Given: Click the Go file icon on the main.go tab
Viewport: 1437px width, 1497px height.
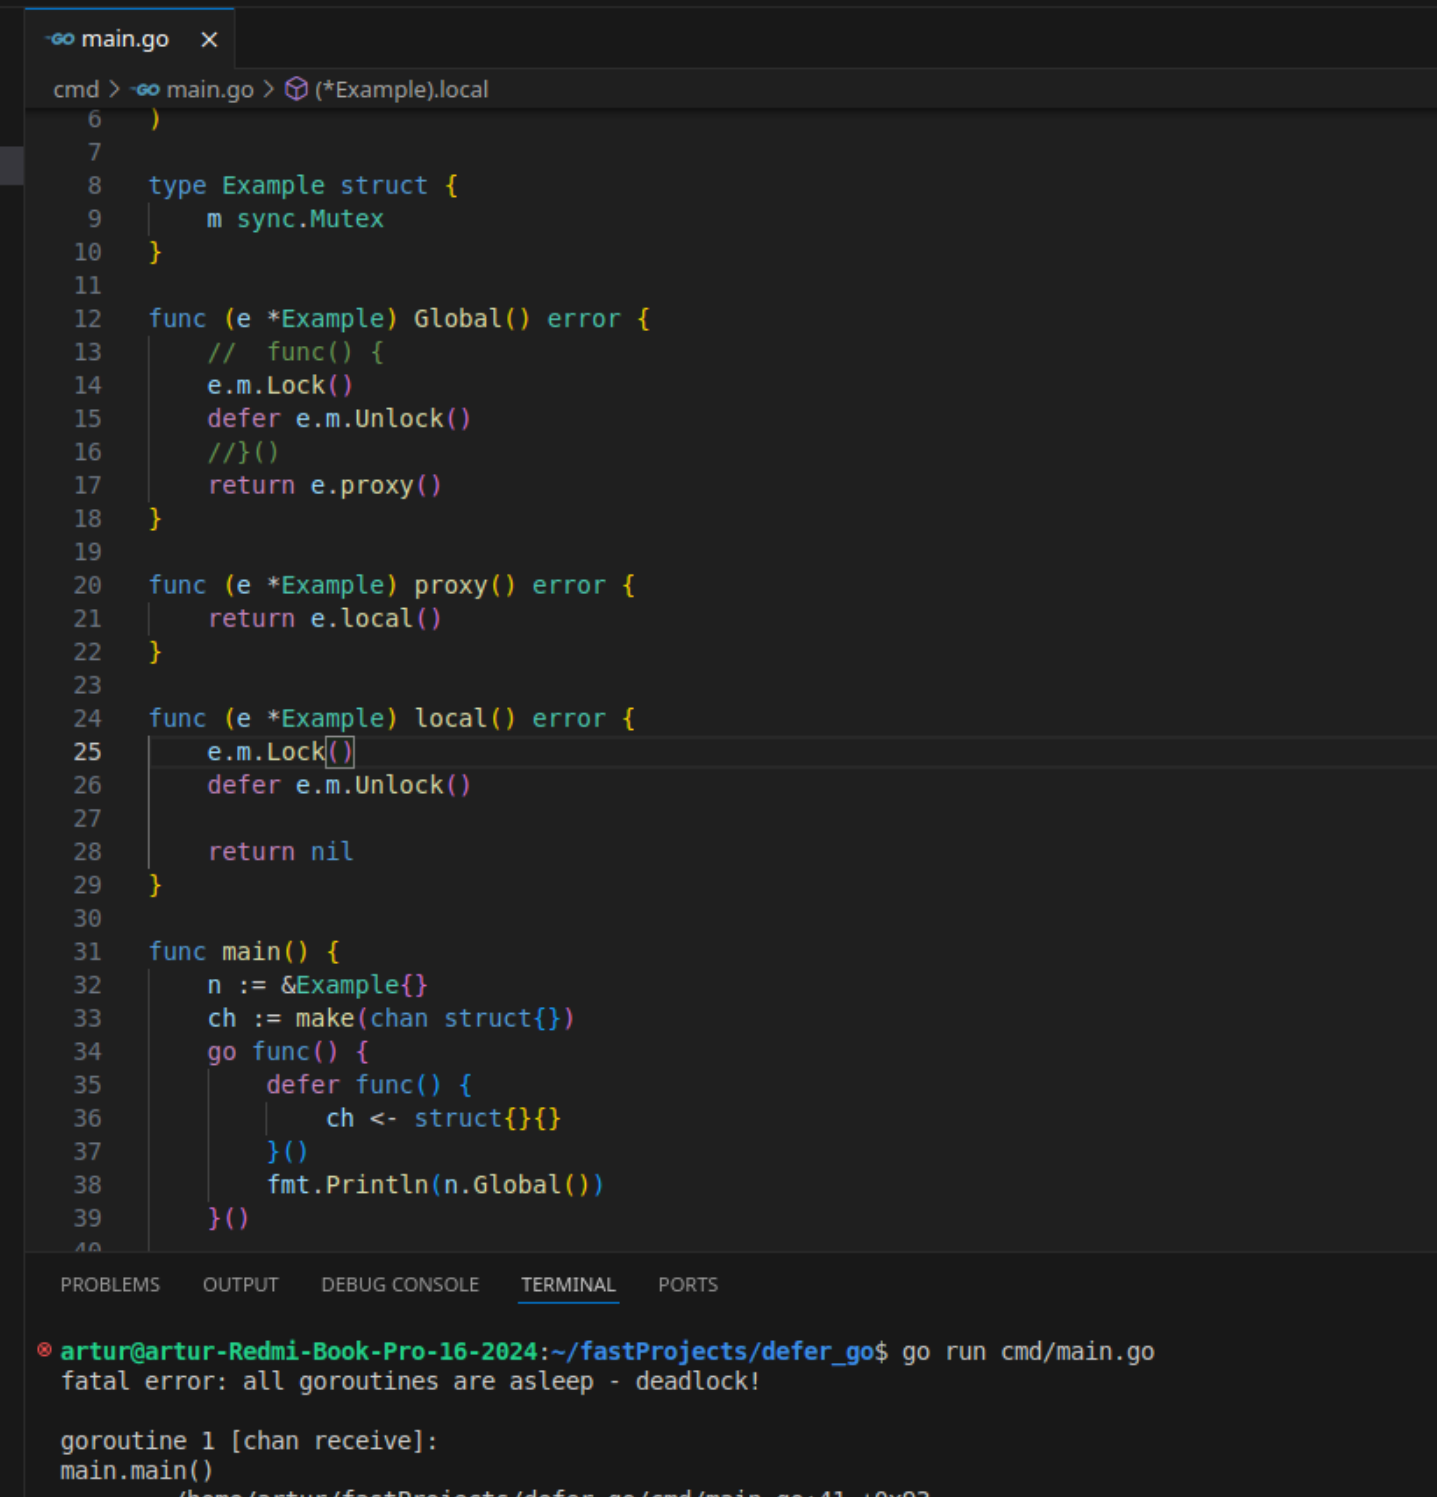Looking at the screenshot, I should point(61,39).
